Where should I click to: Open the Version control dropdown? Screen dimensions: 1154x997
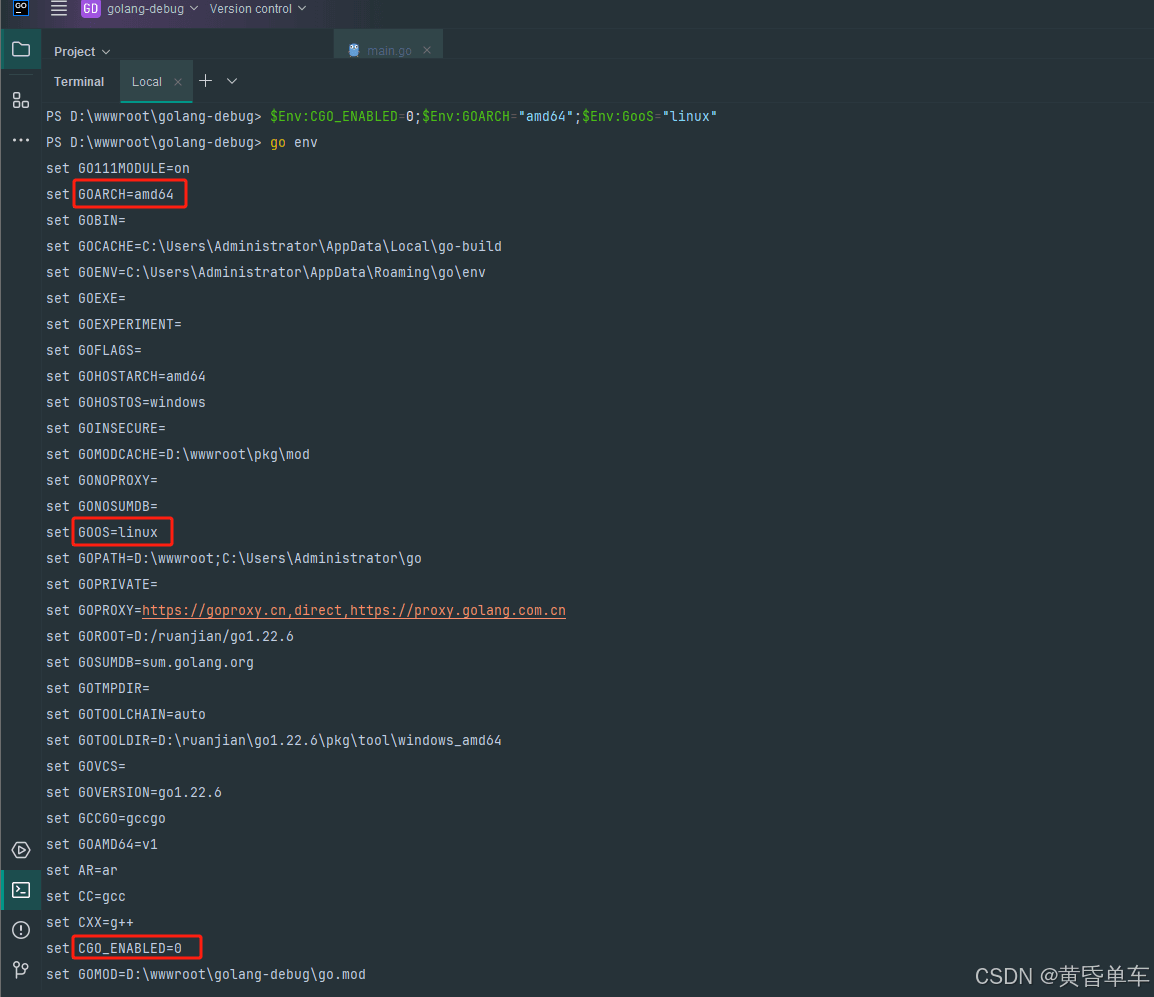258,9
